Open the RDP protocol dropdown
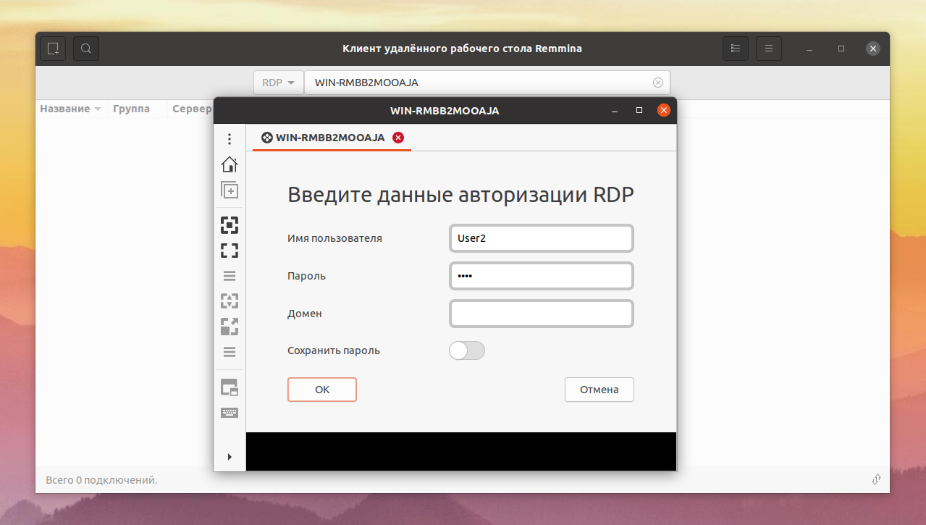 tap(278, 83)
